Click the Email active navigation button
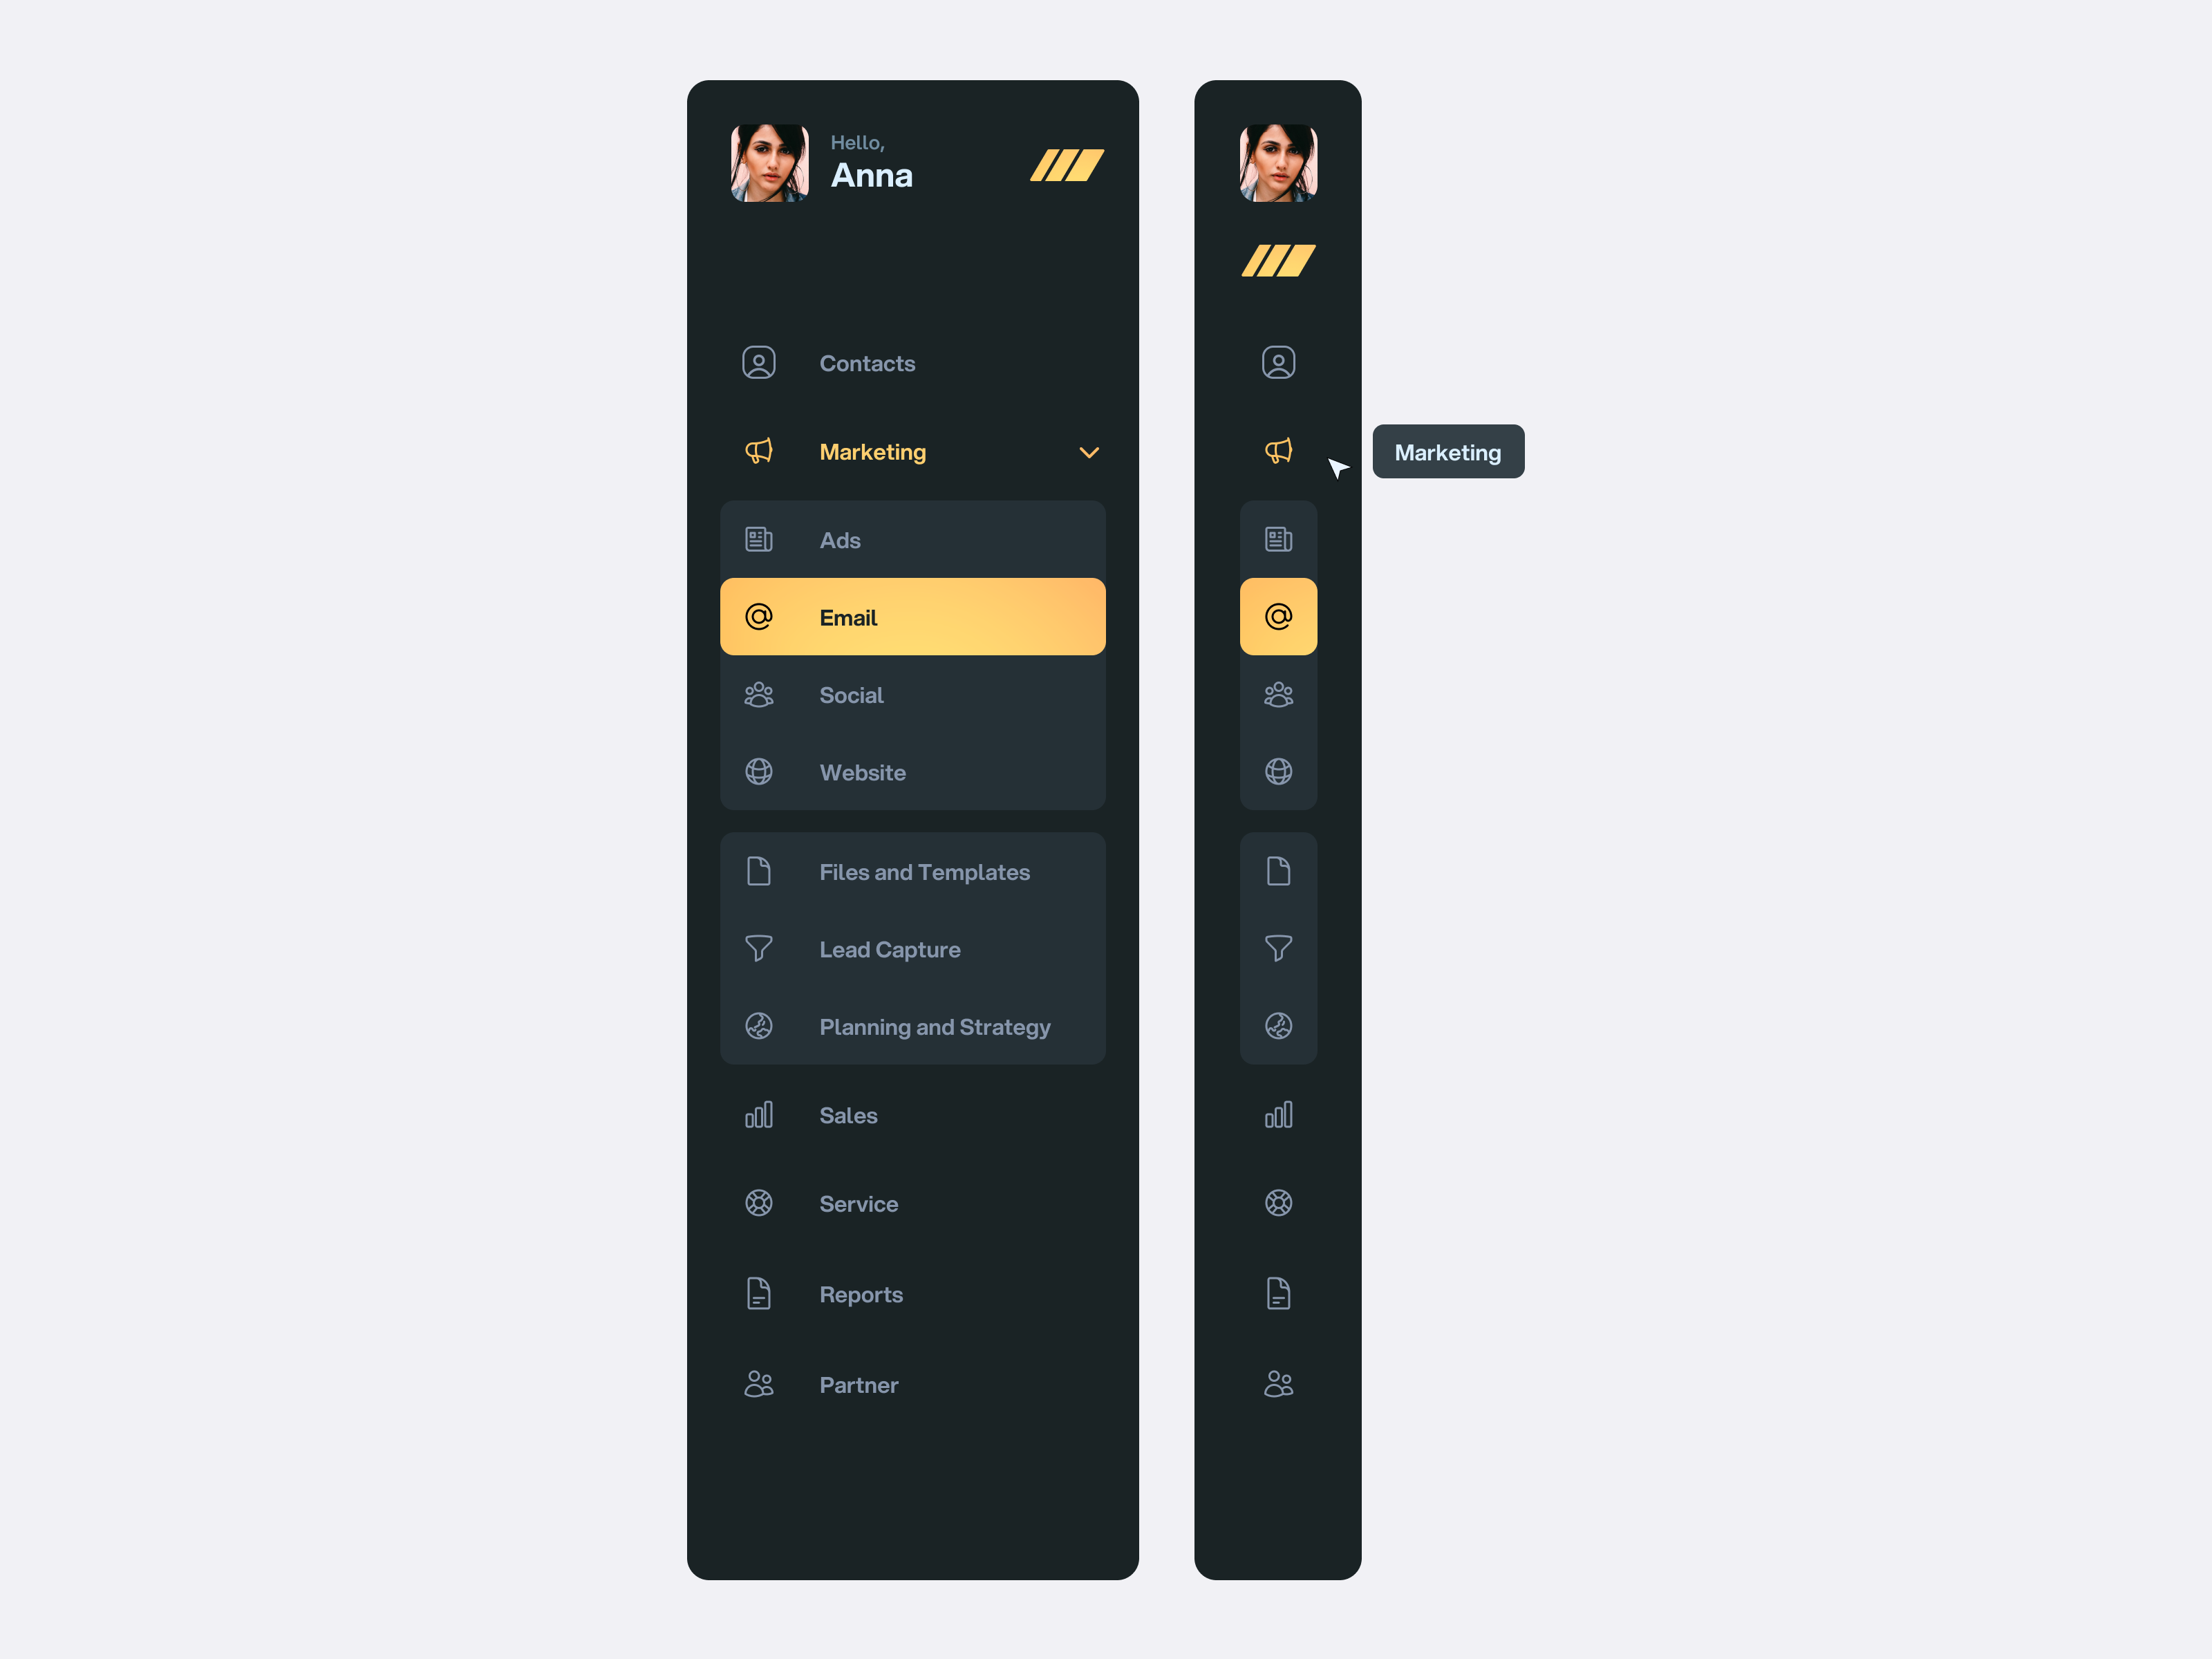The image size is (2212, 1659). (911, 617)
